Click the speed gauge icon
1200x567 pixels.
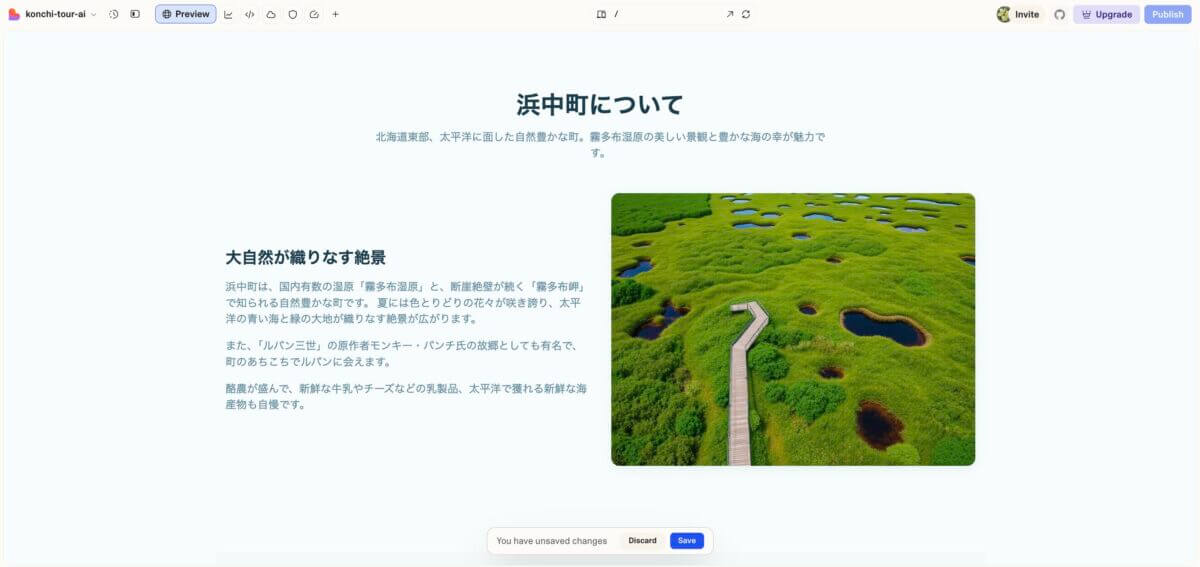314,14
